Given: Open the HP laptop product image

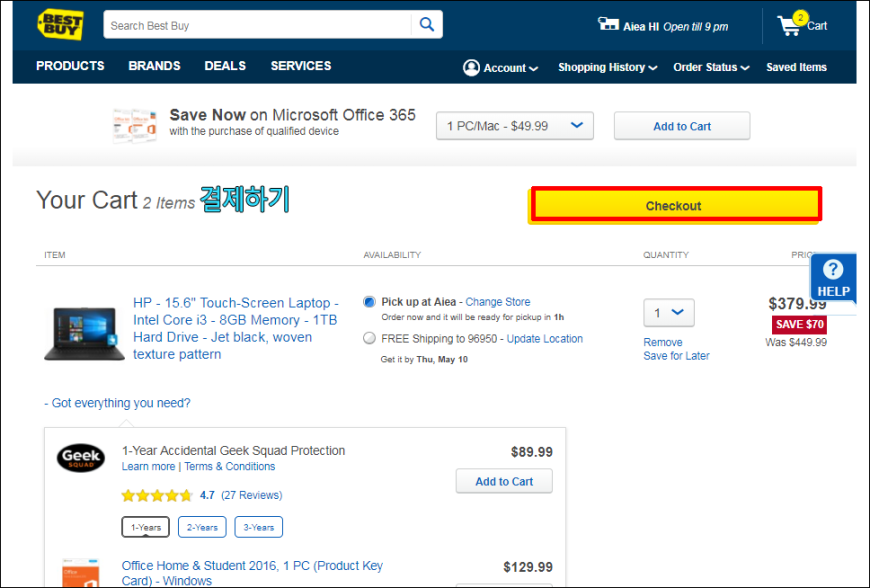Looking at the screenshot, I should click(84, 334).
